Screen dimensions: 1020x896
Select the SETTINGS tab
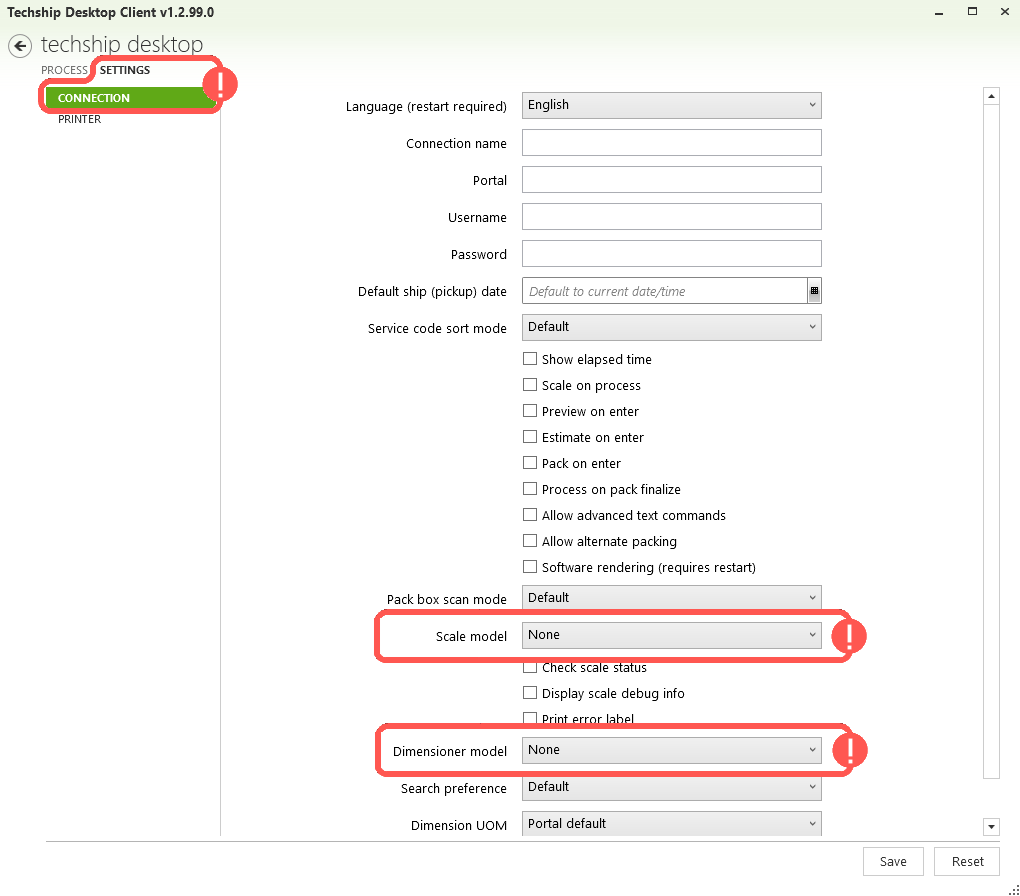(125, 70)
